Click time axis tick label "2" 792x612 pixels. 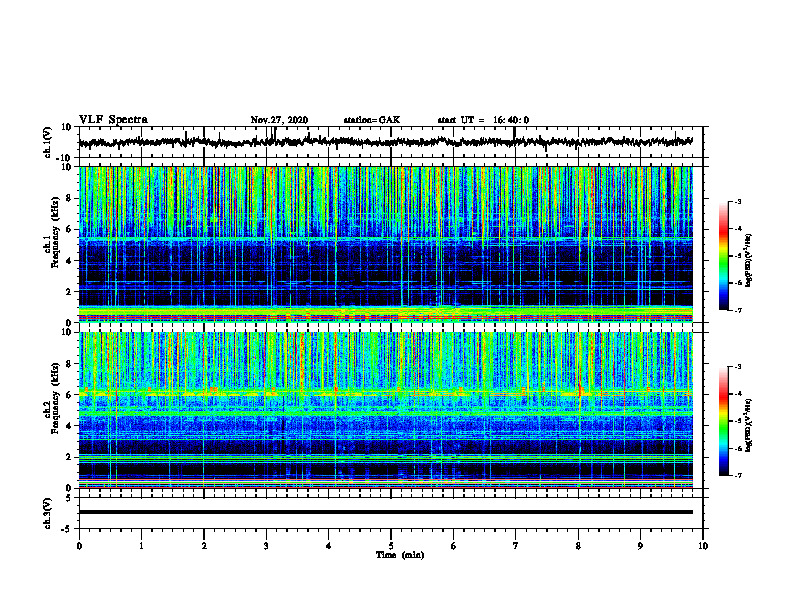pos(204,546)
